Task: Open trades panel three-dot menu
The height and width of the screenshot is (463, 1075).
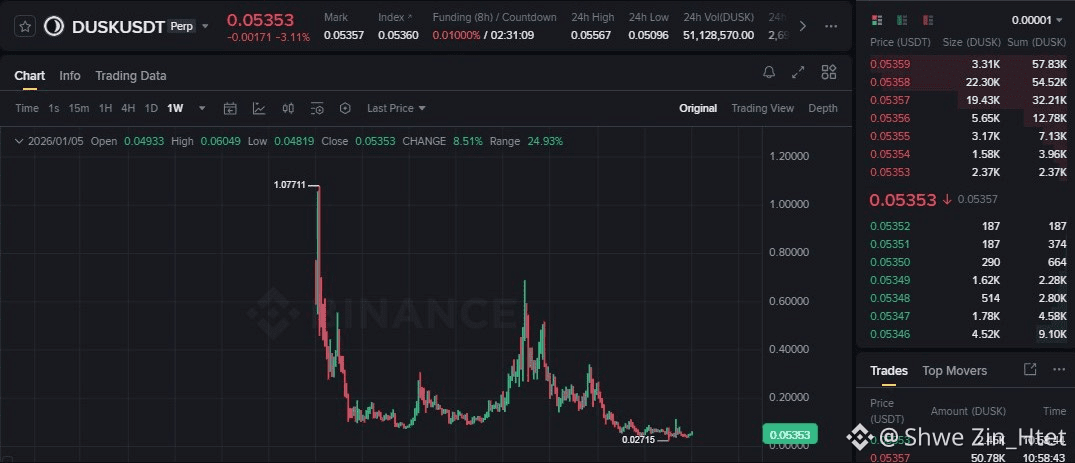Action: [1058, 369]
